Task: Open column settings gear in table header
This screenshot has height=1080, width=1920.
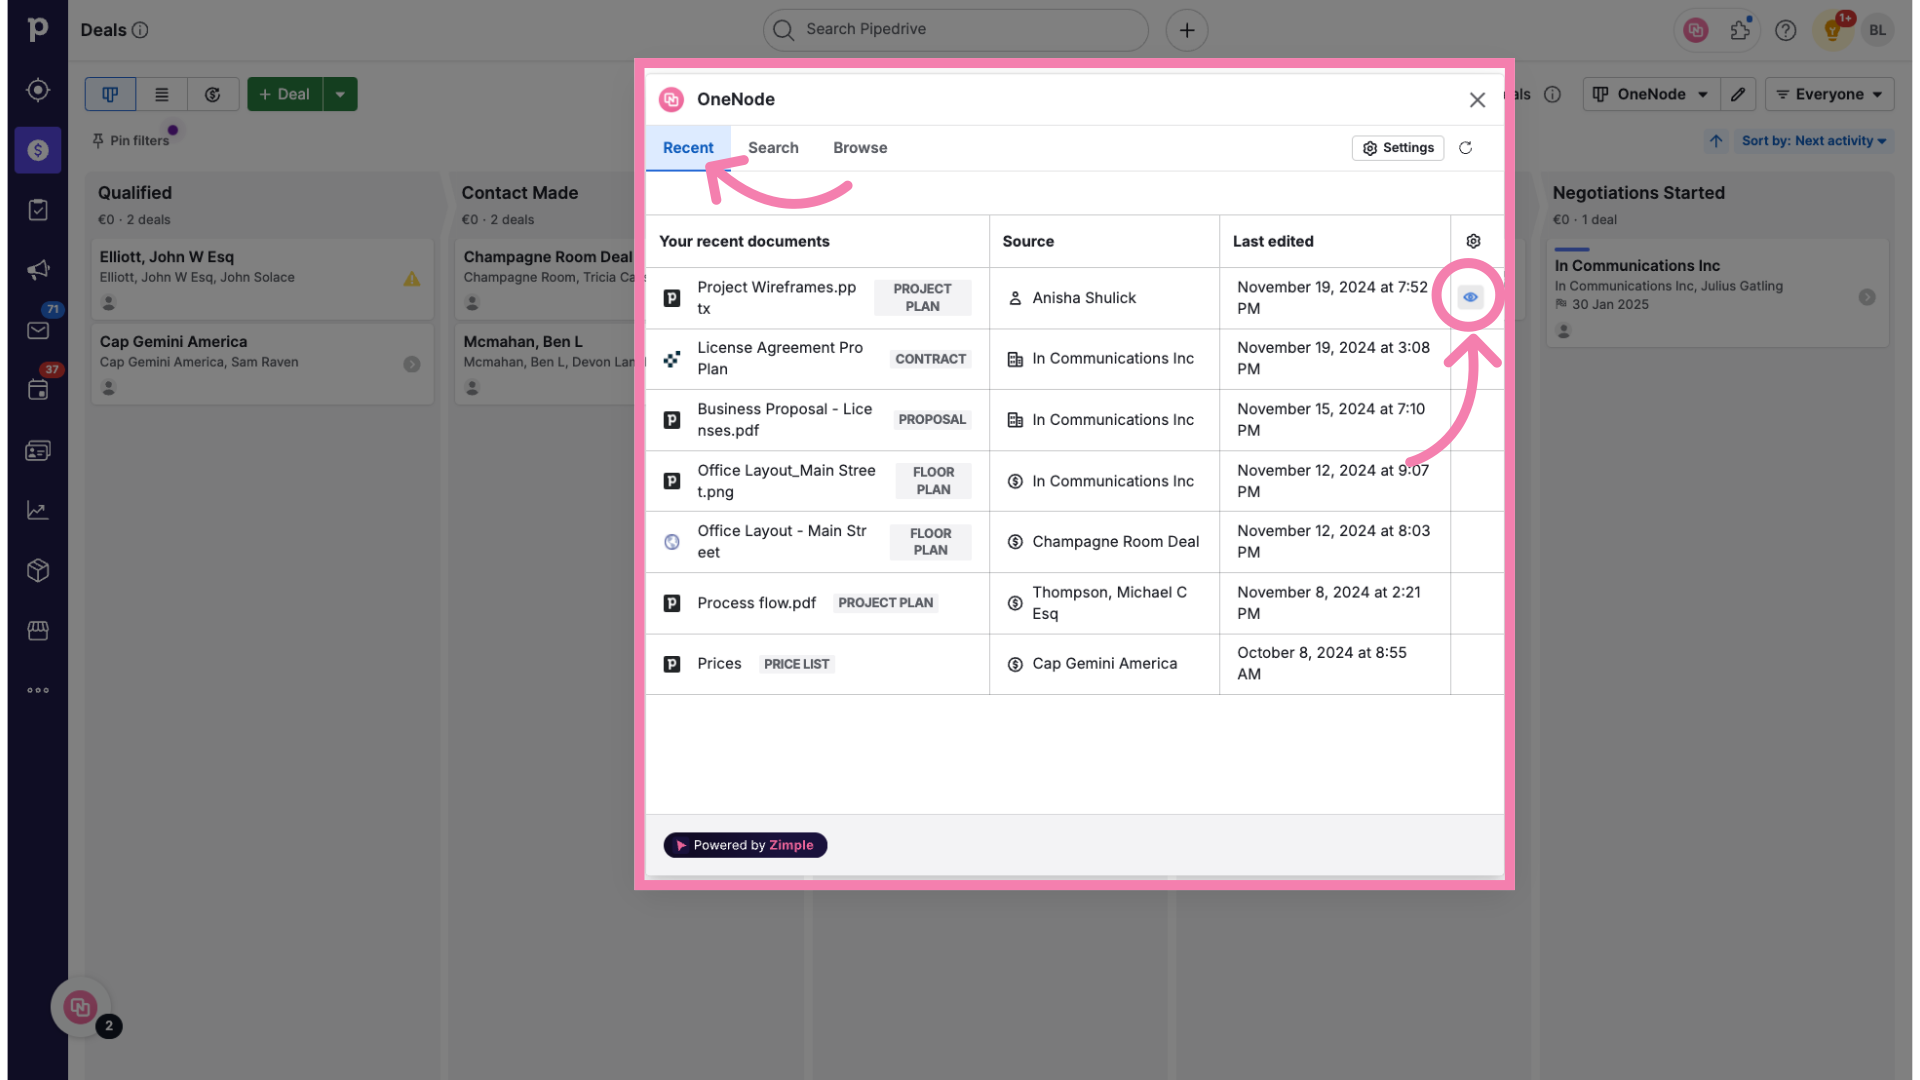Action: pos(1473,241)
